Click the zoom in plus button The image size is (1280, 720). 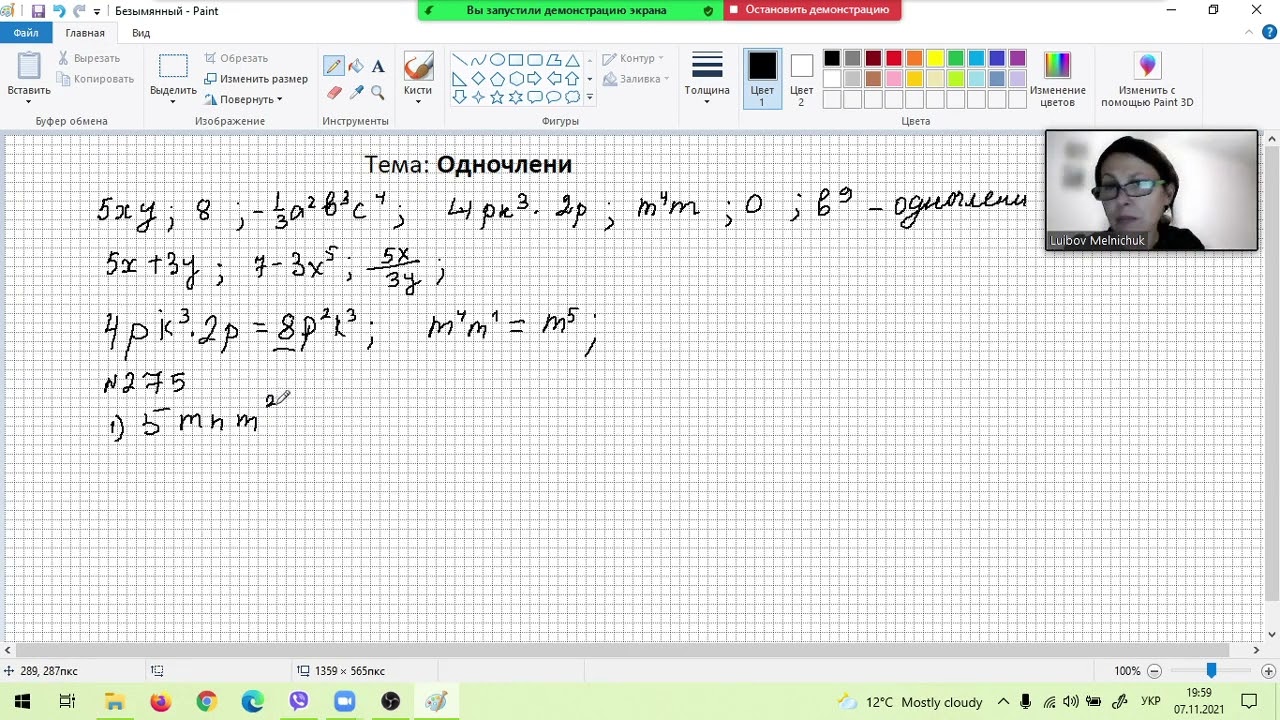pyautogui.click(x=1268, y=671)
